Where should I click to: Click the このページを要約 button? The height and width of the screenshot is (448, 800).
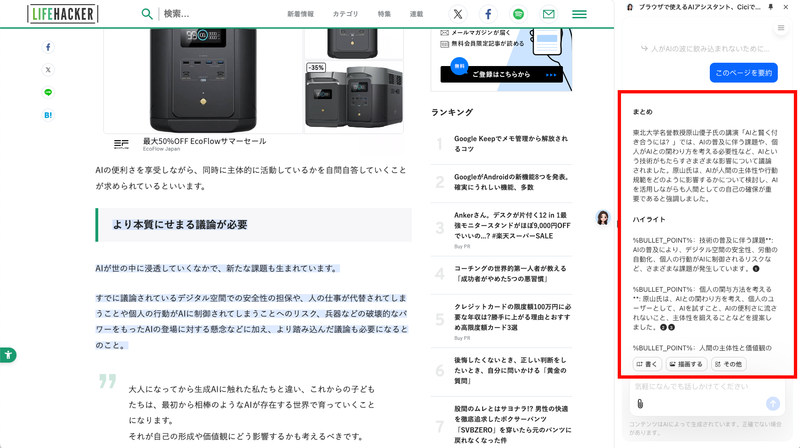[x=743, y=72]
